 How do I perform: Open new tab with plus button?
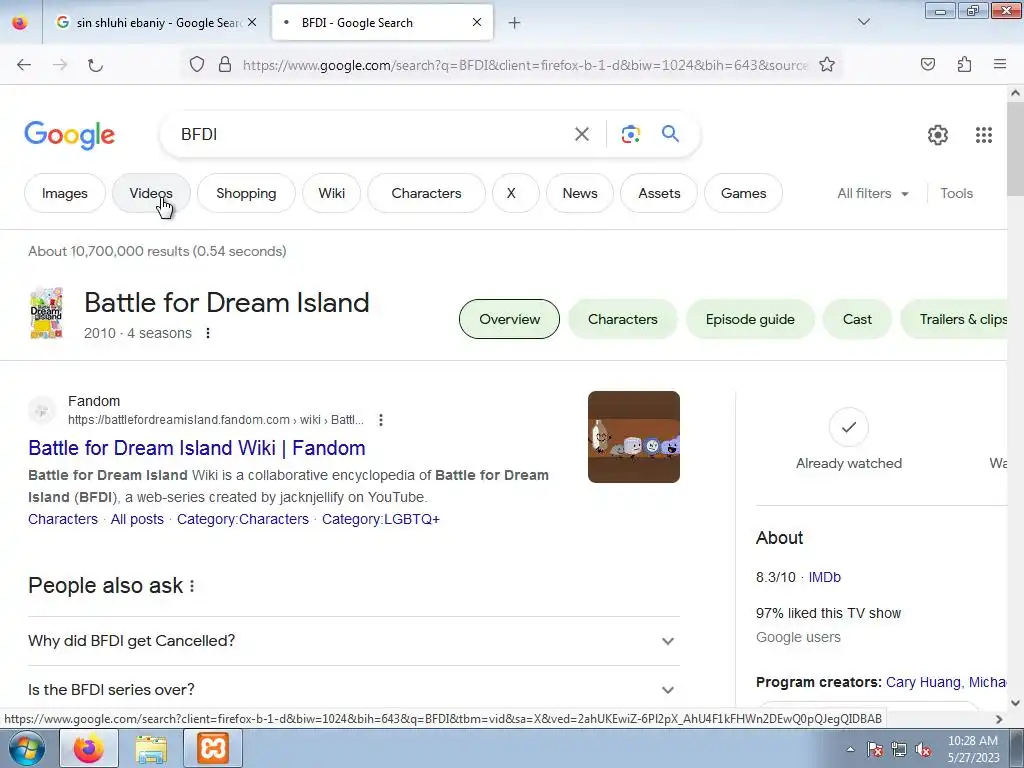click(515, 23)
